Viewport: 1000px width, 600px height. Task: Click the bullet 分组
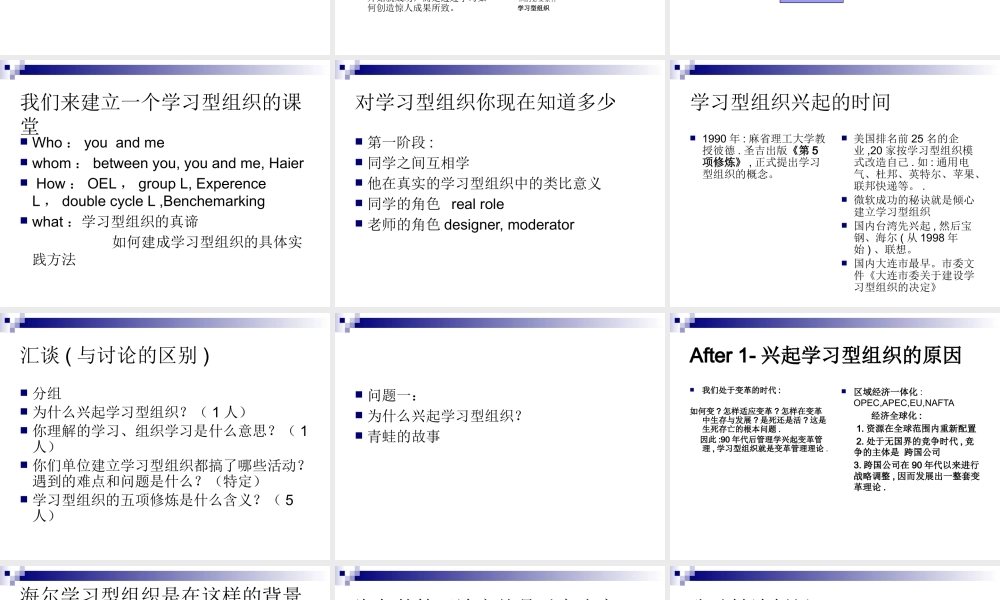[47, 393]
